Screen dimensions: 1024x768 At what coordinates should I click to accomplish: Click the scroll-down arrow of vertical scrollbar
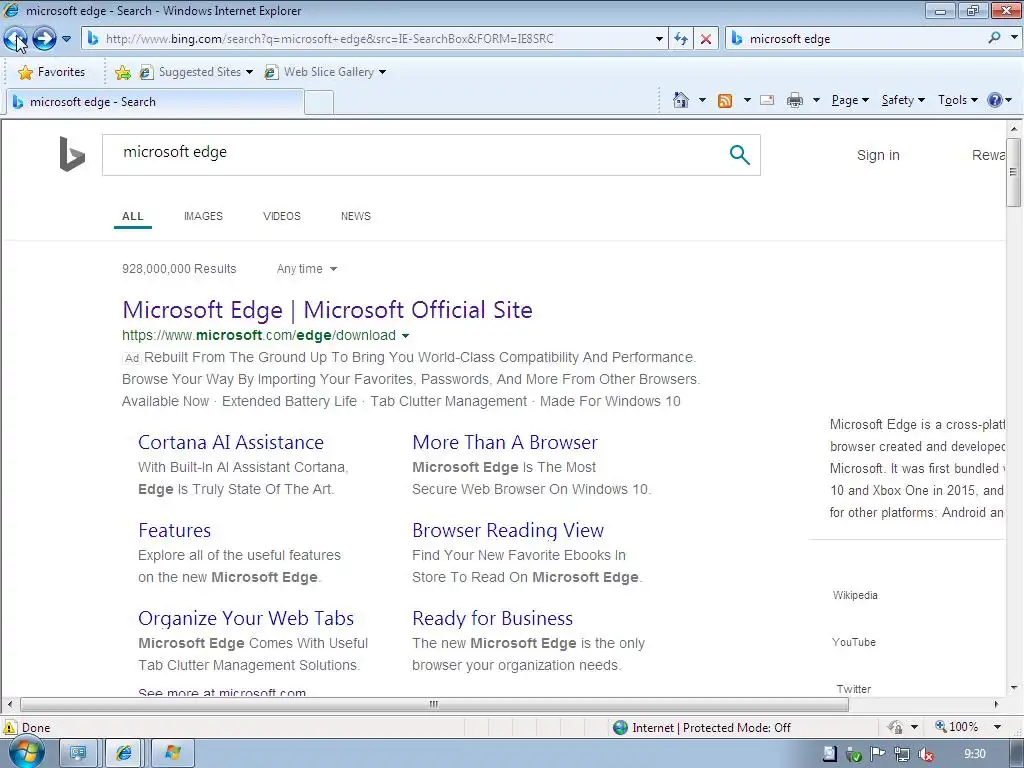point(1013,688)
